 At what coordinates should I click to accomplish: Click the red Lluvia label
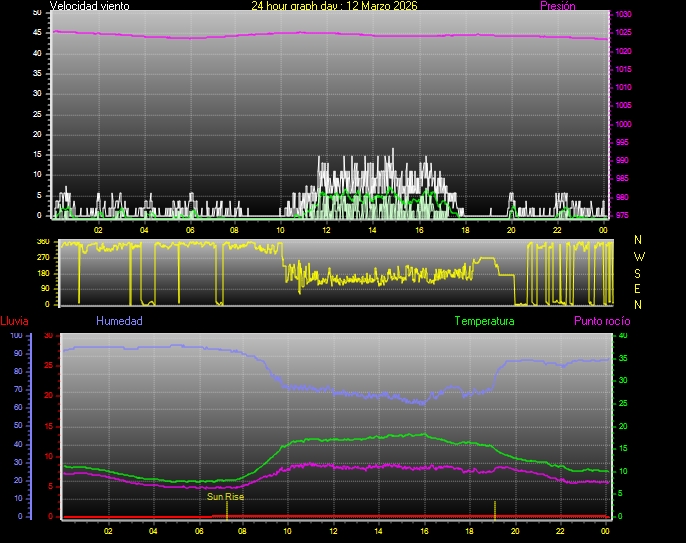(14, 321)
